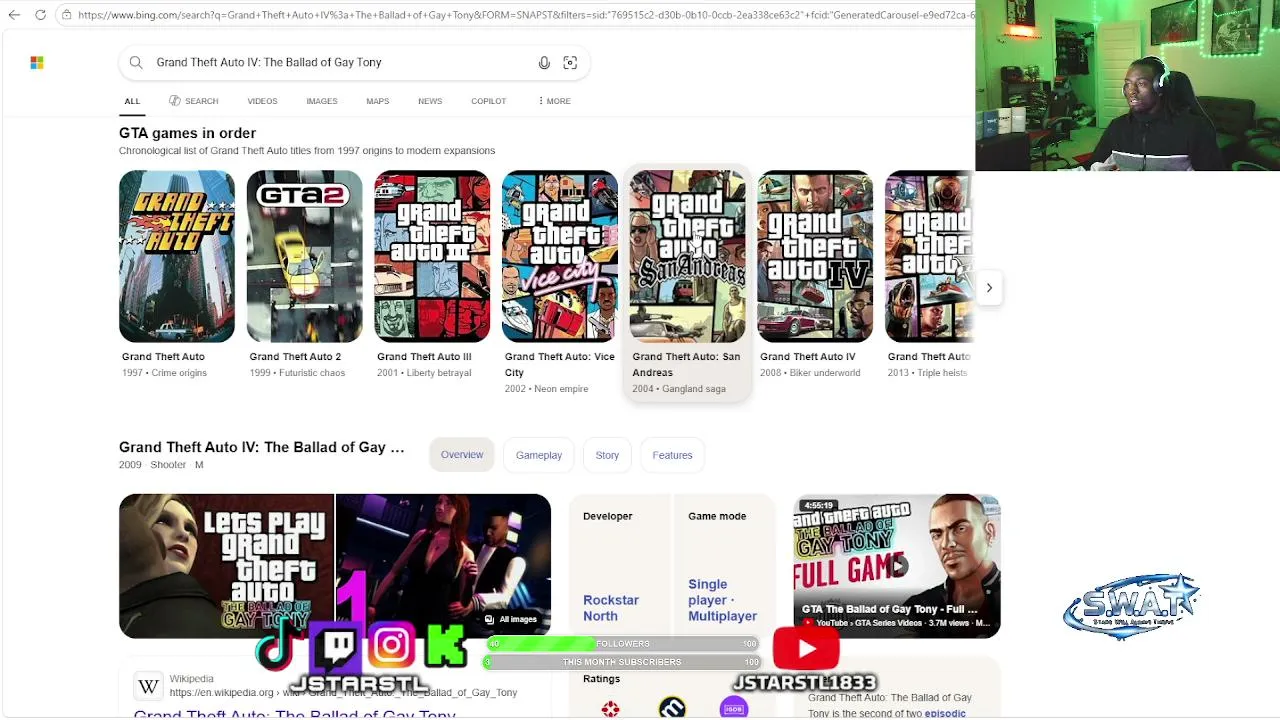
Task: Select the ALL results tab
Action: tap(132, 101)
